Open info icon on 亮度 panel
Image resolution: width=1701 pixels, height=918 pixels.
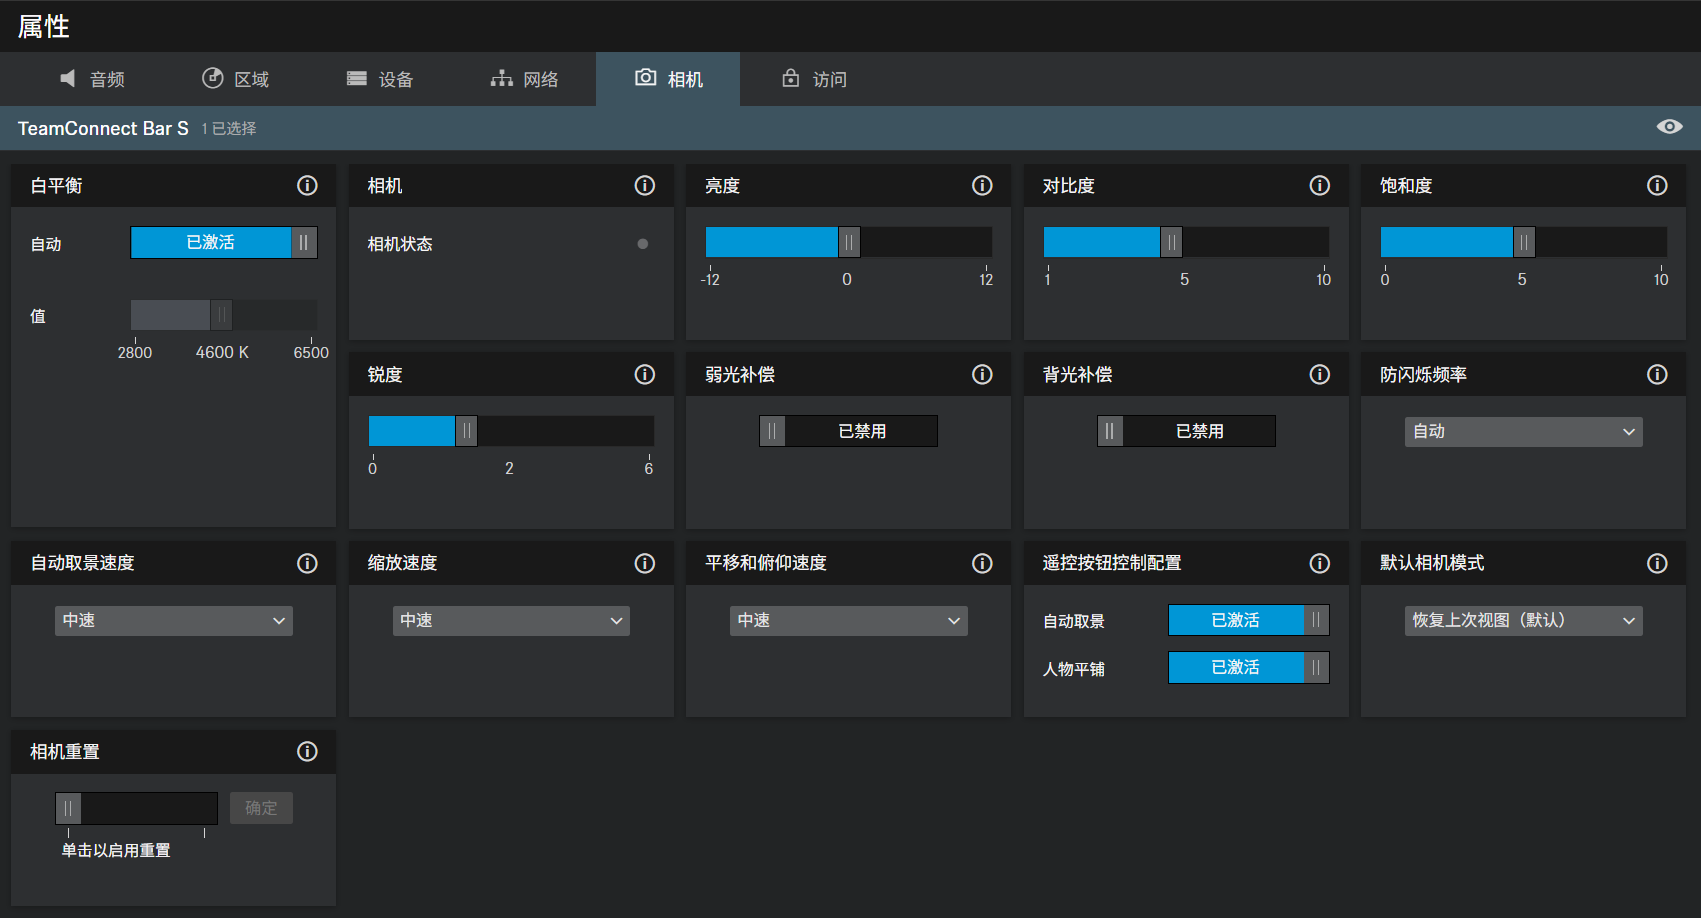tap(982, 186)
